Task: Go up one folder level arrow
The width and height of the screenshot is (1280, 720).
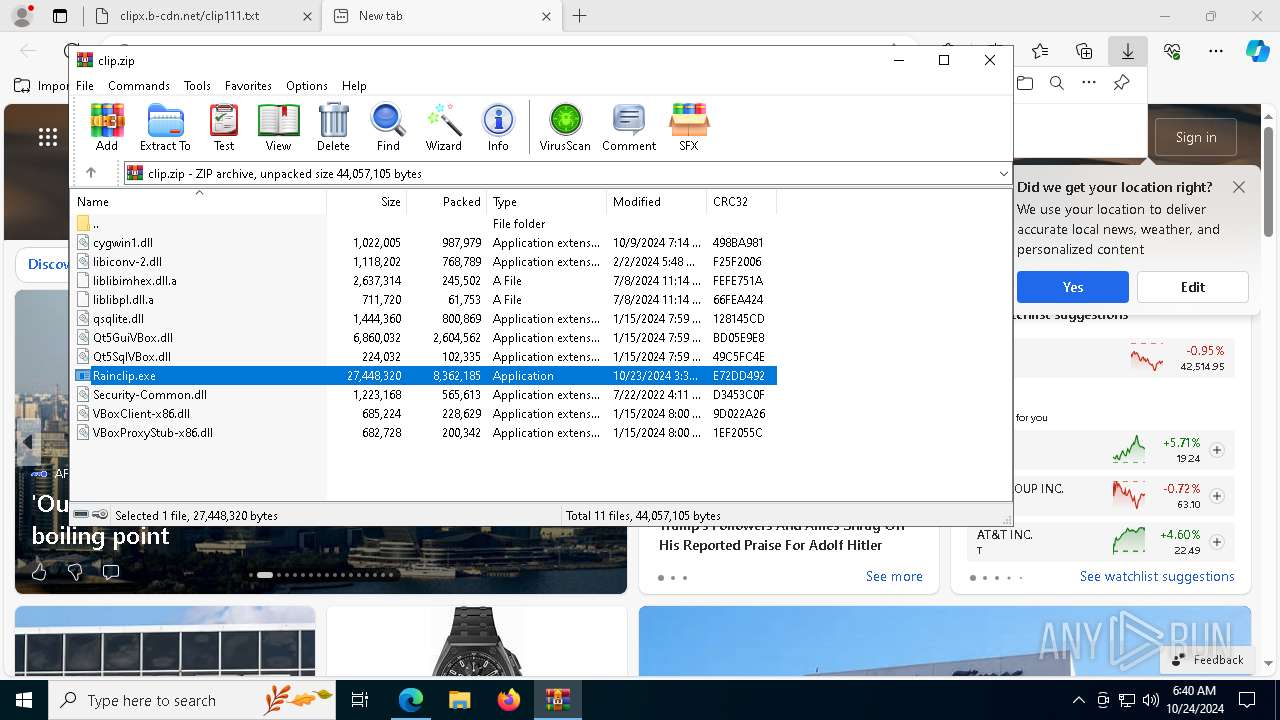Action: (91, 173)
